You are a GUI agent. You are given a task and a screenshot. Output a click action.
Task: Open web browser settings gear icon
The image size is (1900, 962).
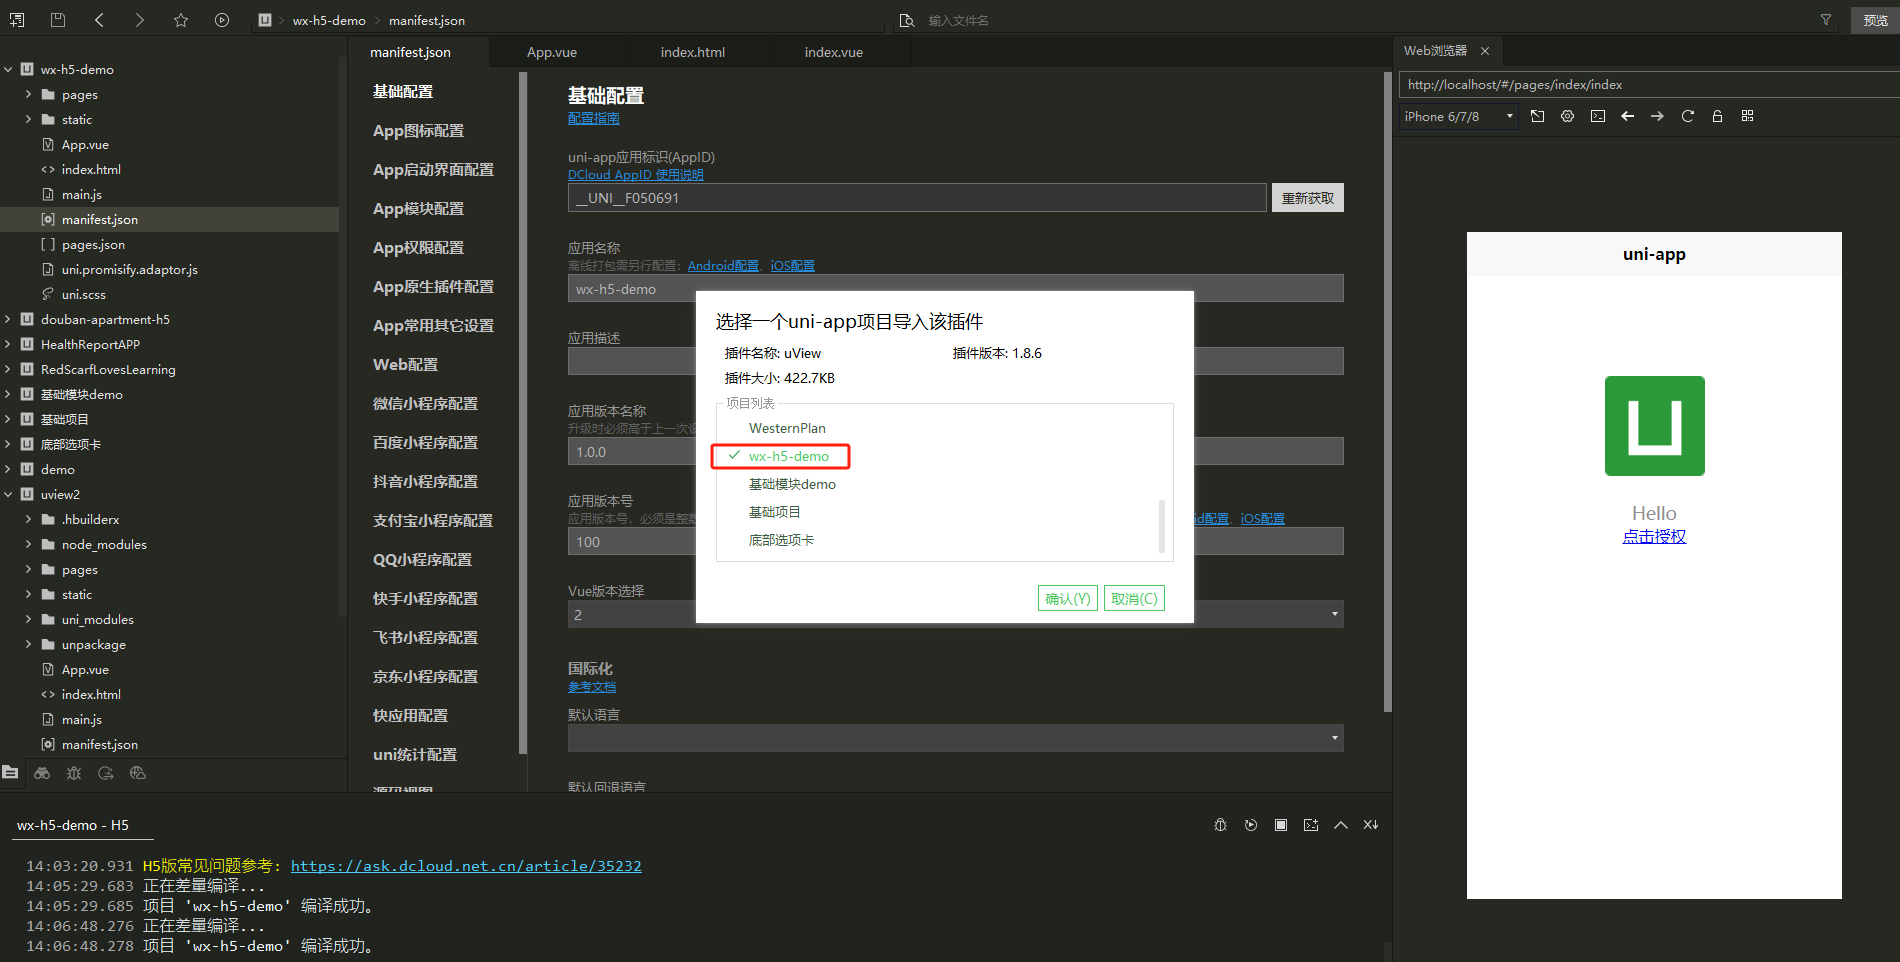(1568, 116)
